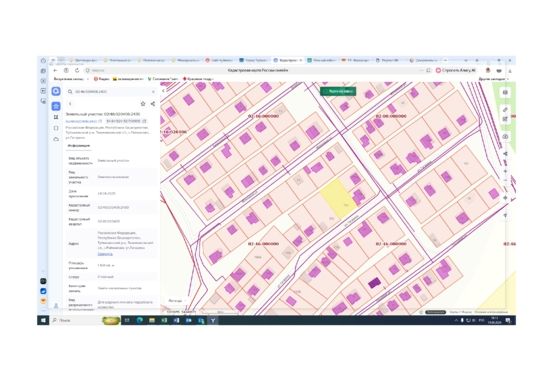Switch to the Кадастровая browser tab
Screen dimensions: 553x391
coord(287,60)
